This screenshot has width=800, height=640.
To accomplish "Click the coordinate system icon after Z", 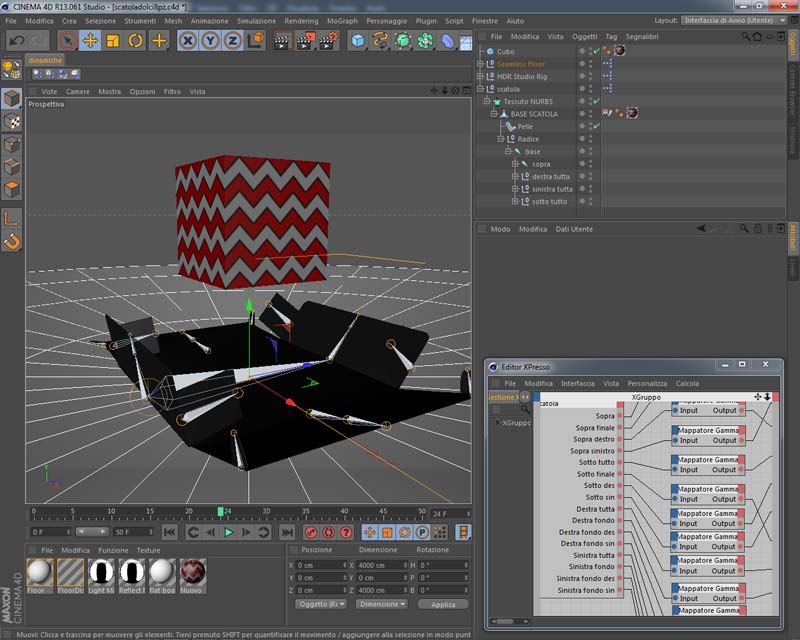I will [257, 41].
